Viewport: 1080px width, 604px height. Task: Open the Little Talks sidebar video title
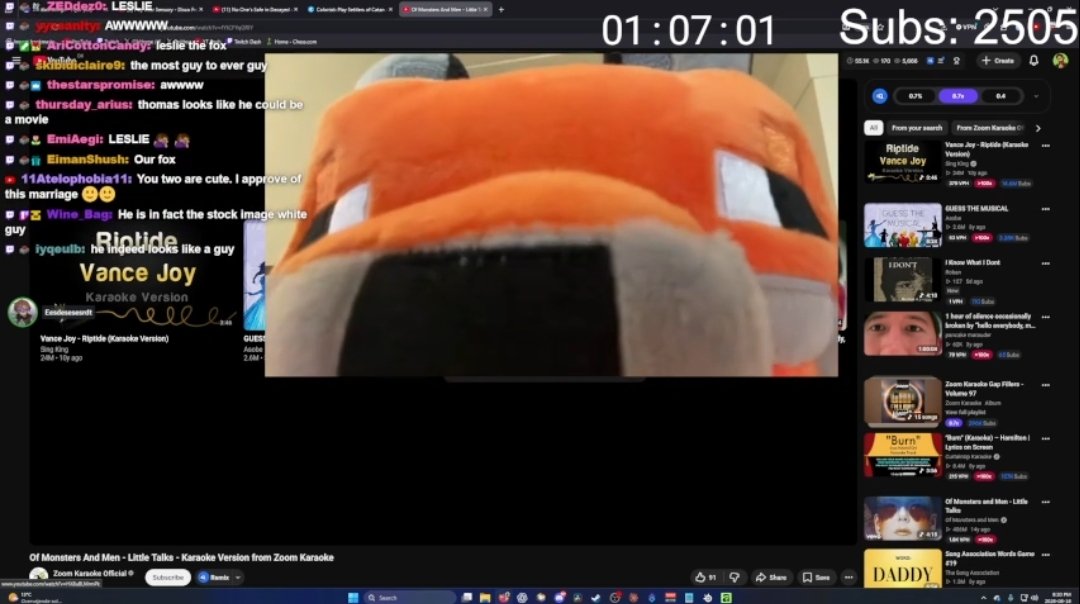(x=986, y=506)
